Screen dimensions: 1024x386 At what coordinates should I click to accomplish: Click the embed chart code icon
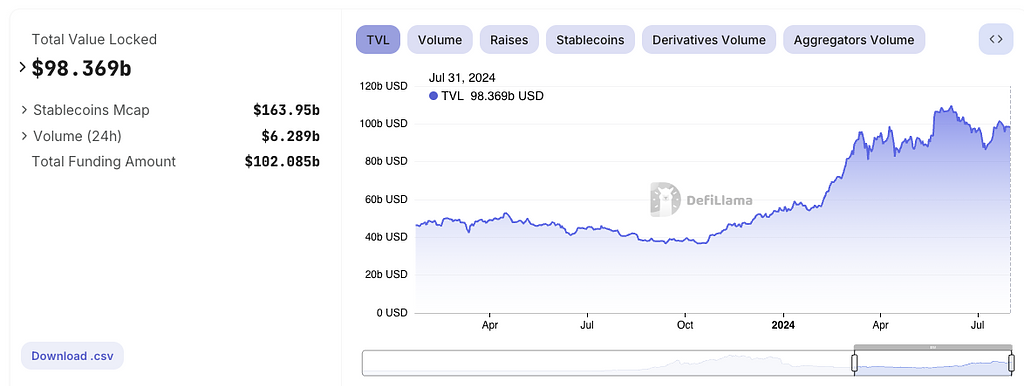[995, 39]
